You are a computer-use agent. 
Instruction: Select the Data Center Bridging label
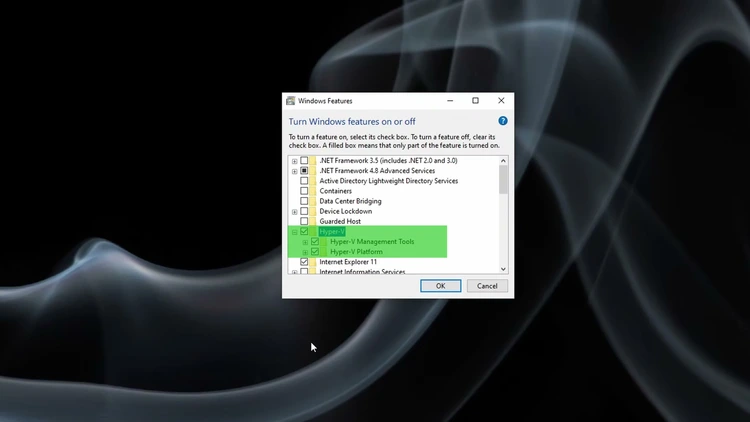pyautogui.click(x=350, y=201)
